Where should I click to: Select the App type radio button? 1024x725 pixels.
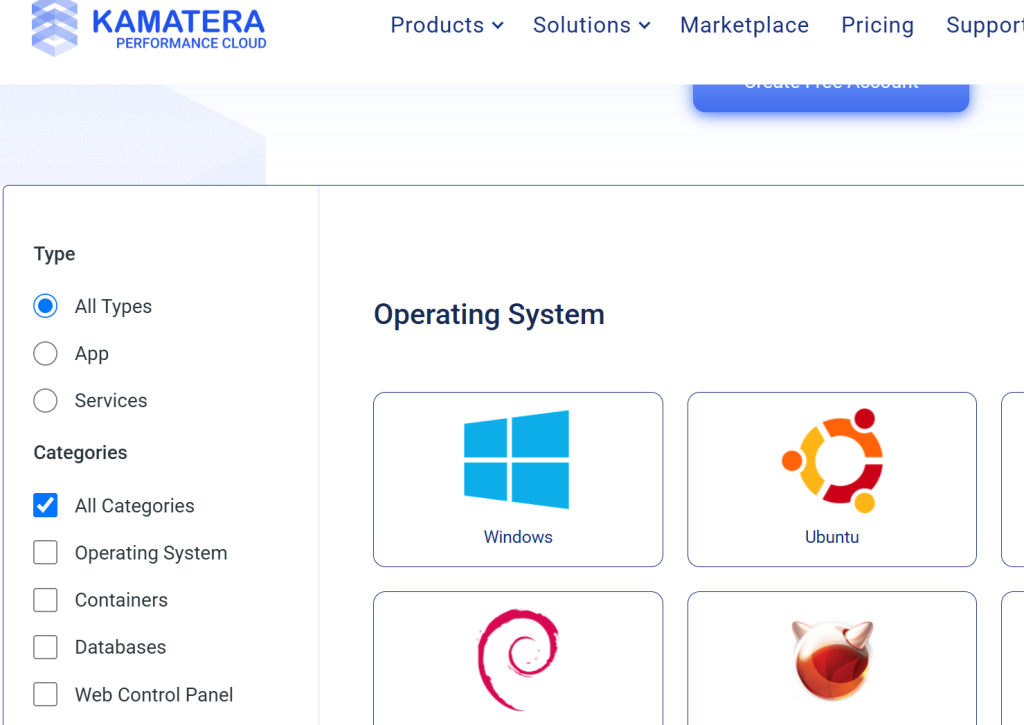coord(45,353)
